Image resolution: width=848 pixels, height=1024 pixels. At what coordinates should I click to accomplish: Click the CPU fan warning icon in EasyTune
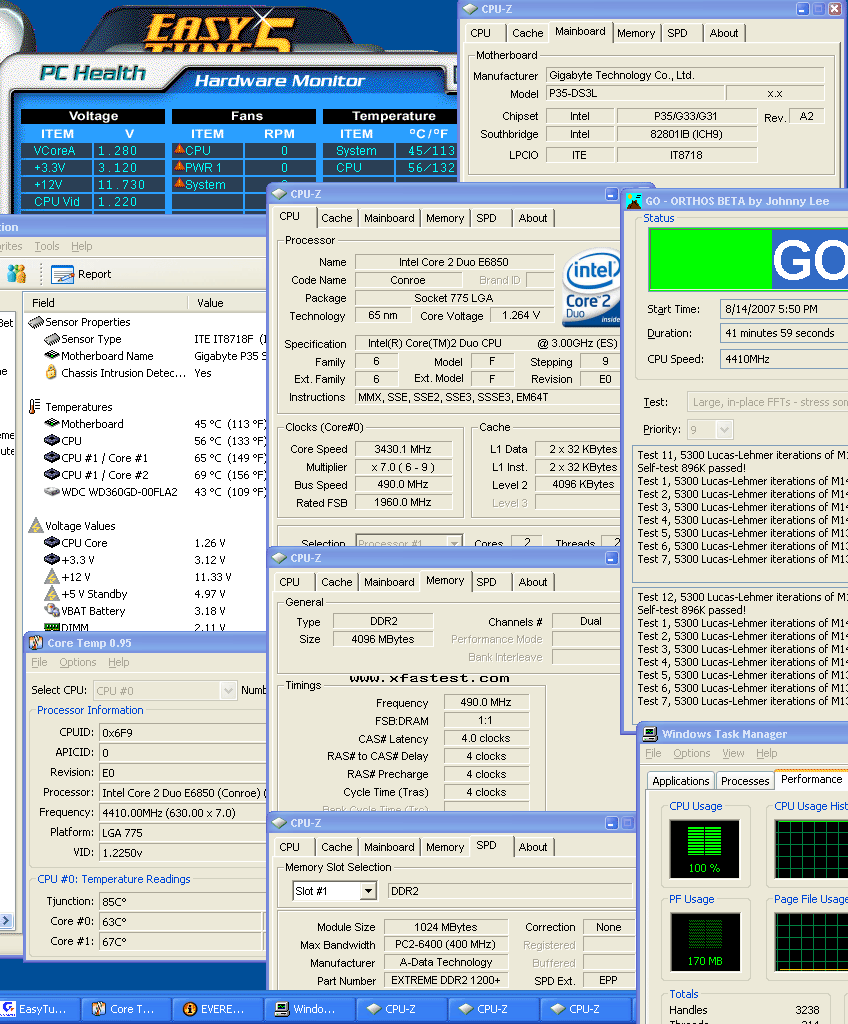click(x=178, y=150)
